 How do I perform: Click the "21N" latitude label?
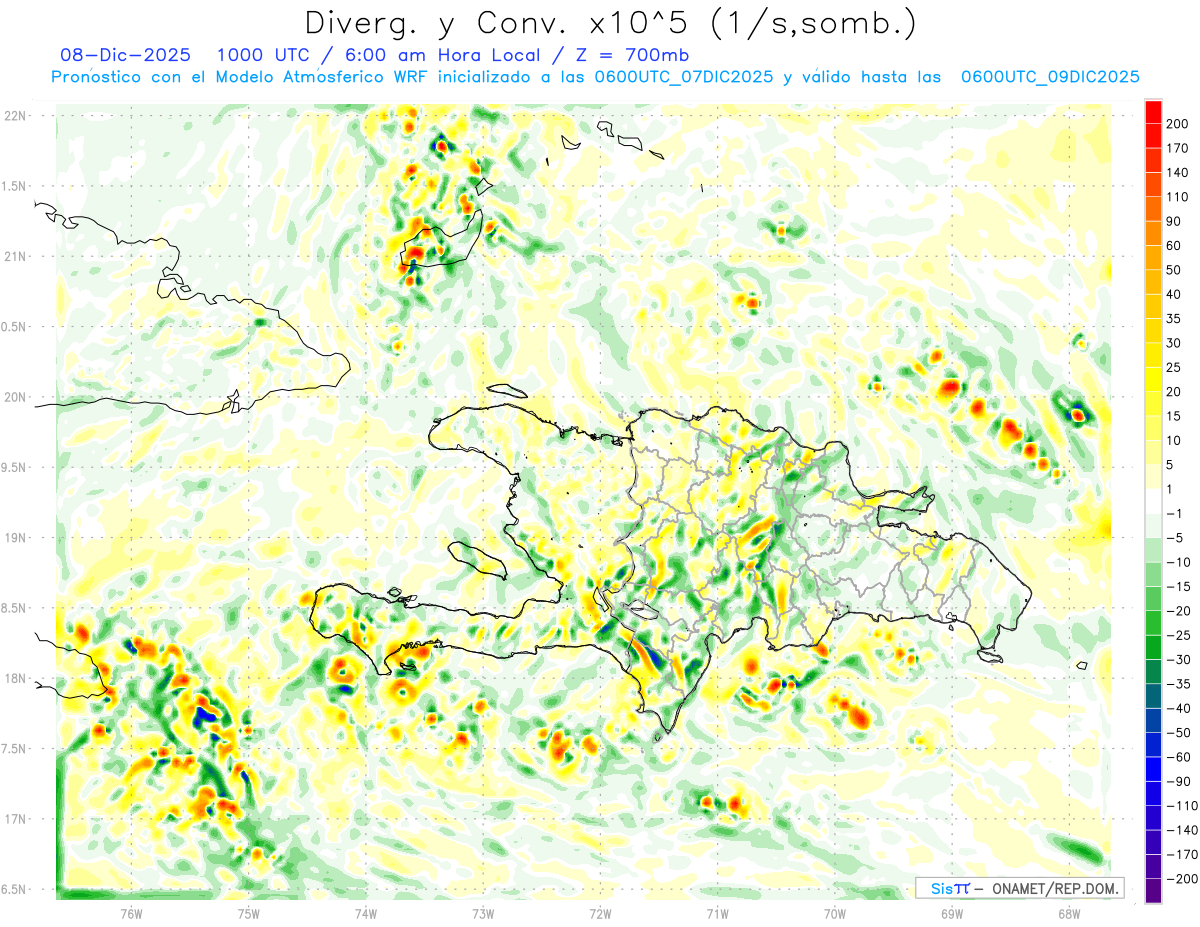[15, 256]
